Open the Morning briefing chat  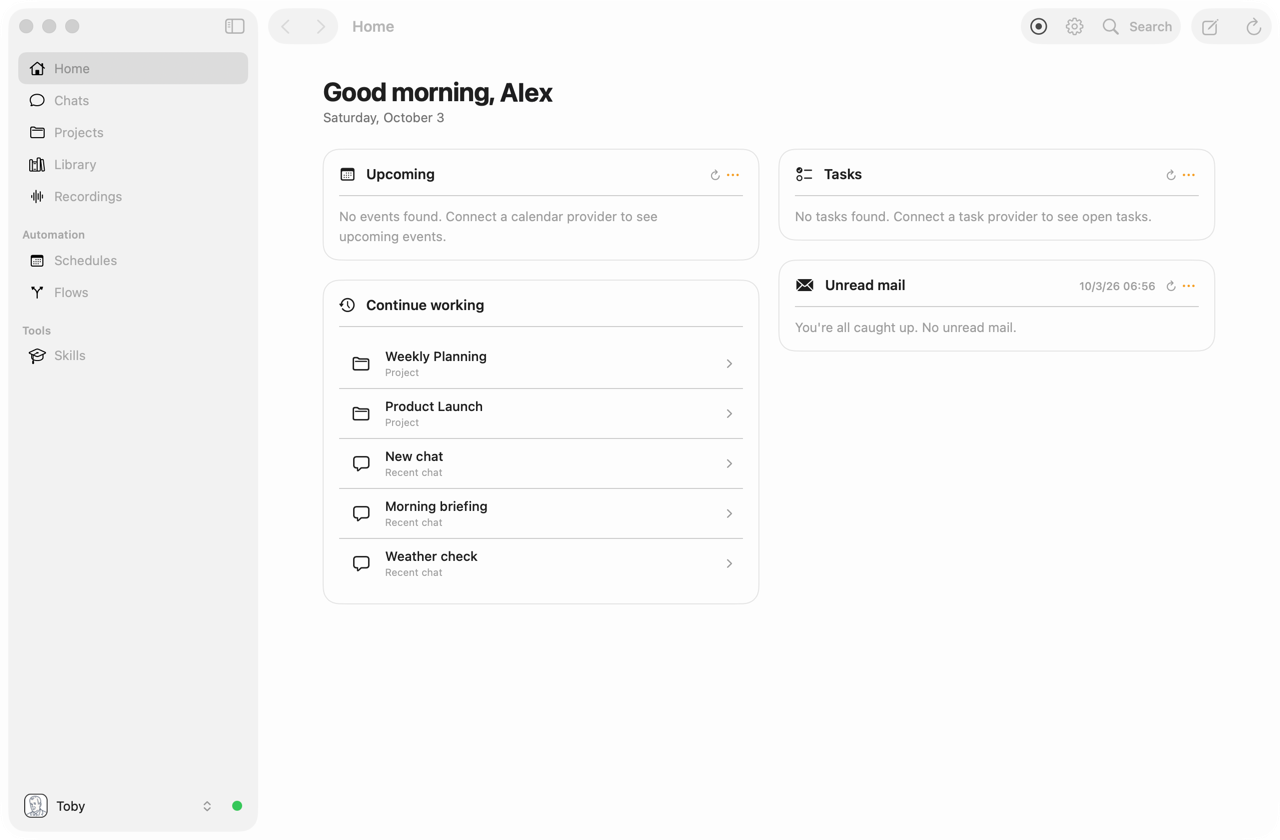(541, 514)
